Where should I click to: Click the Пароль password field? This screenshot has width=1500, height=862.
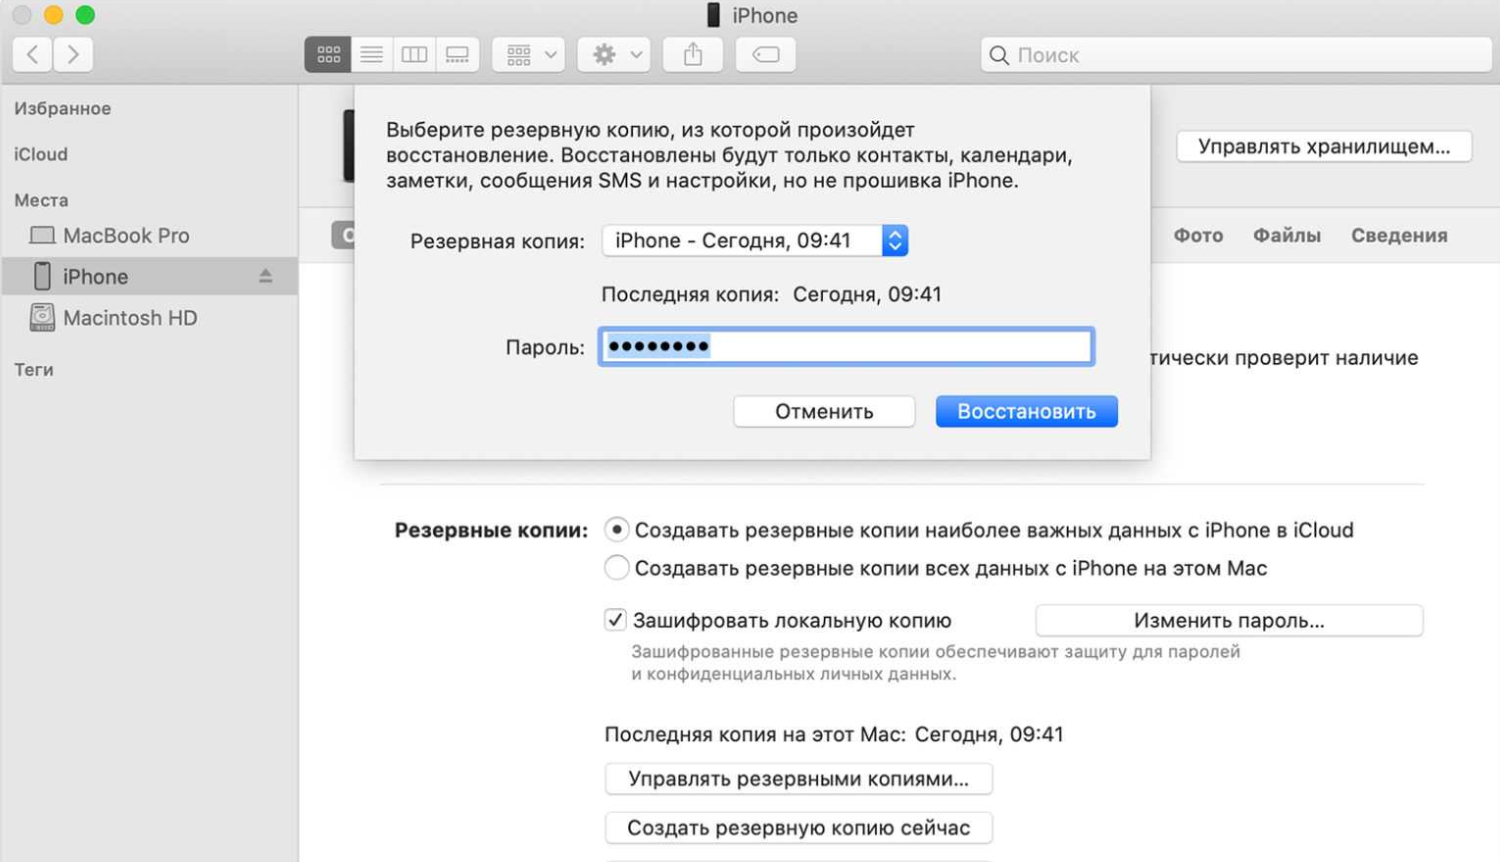846,347
